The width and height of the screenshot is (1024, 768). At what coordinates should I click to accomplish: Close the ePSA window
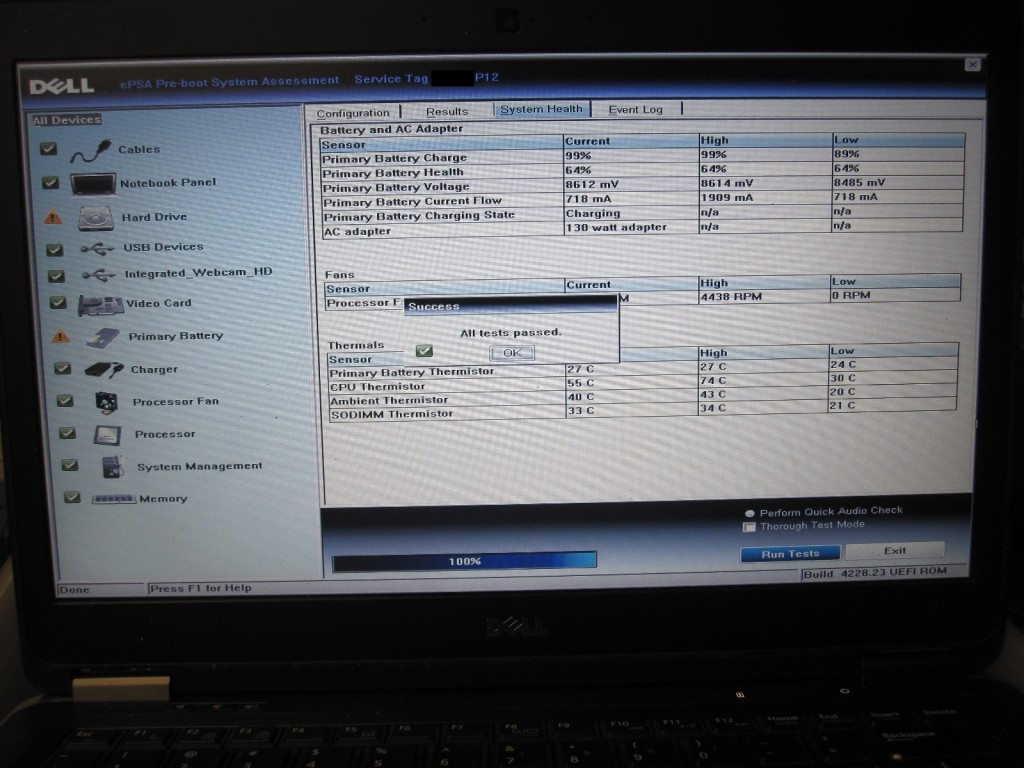point(972,65)
